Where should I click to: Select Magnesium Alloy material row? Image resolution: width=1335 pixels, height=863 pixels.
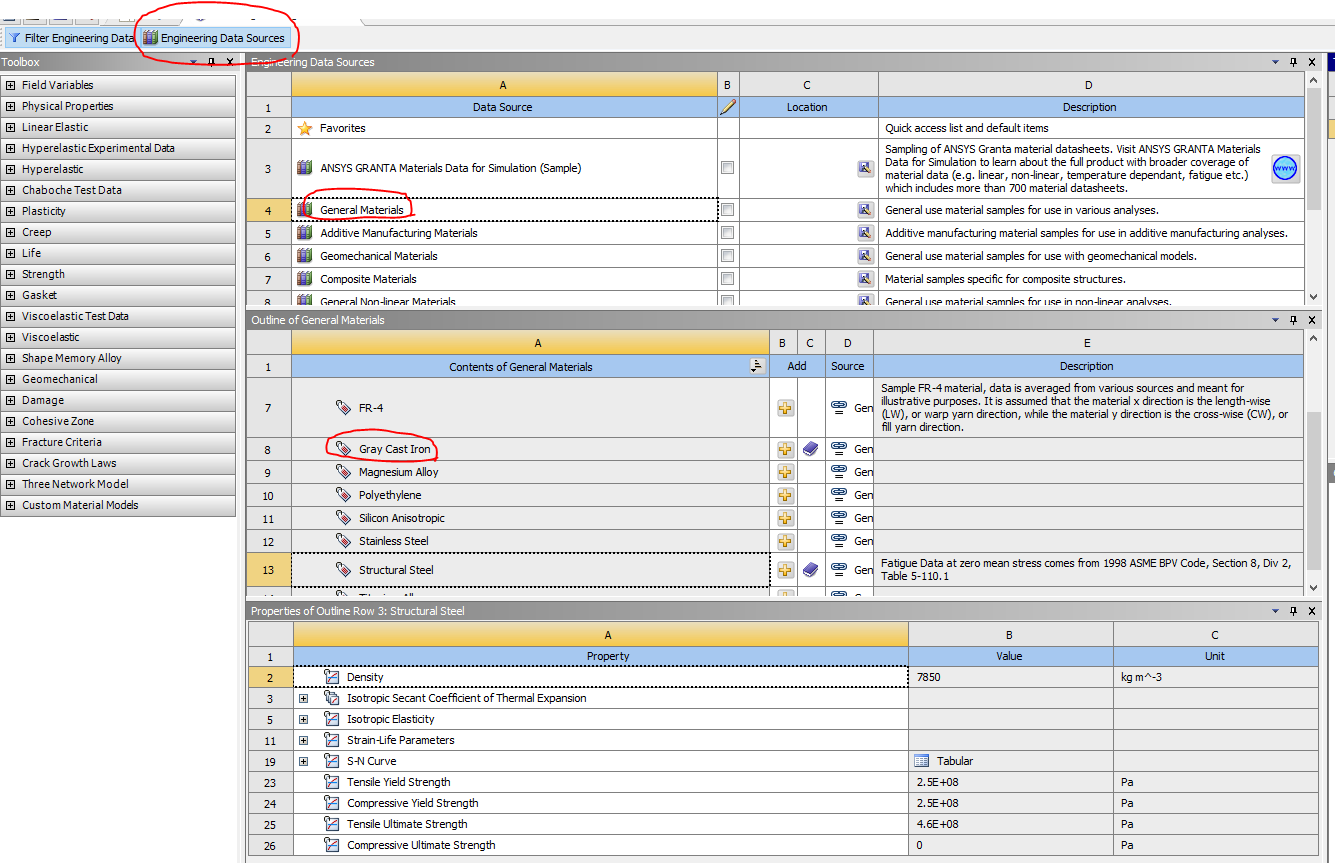coord(530,472)
